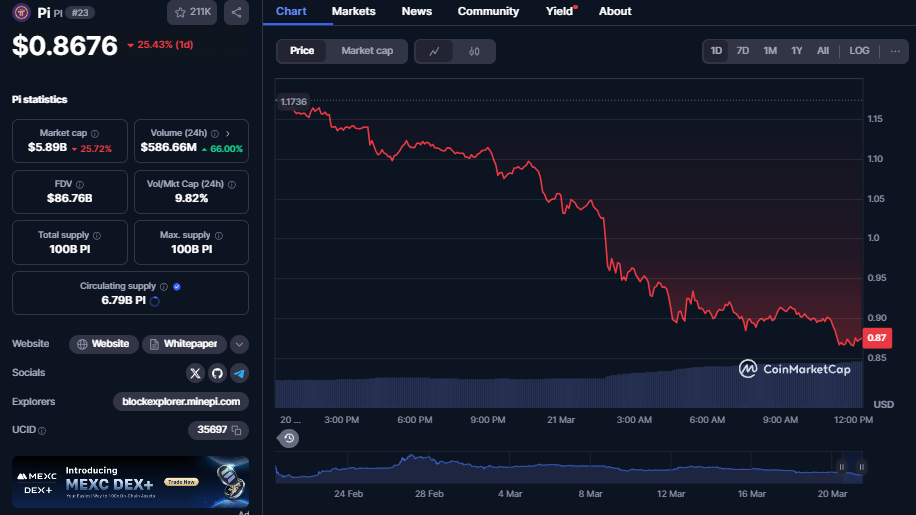916x515 pixels.
Task: Open the X (Twitter) social link
Action: click(x=195, y=373)
